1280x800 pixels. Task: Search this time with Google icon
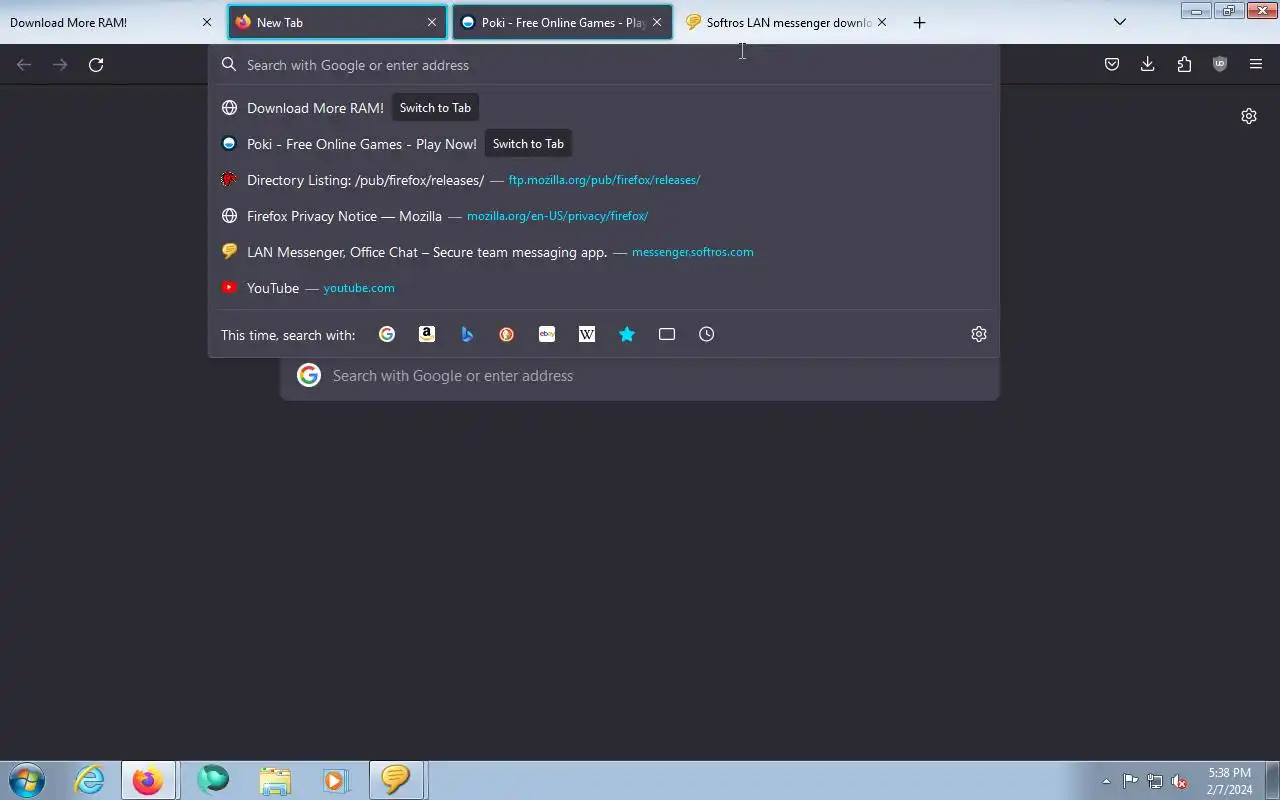coord(387,334)
